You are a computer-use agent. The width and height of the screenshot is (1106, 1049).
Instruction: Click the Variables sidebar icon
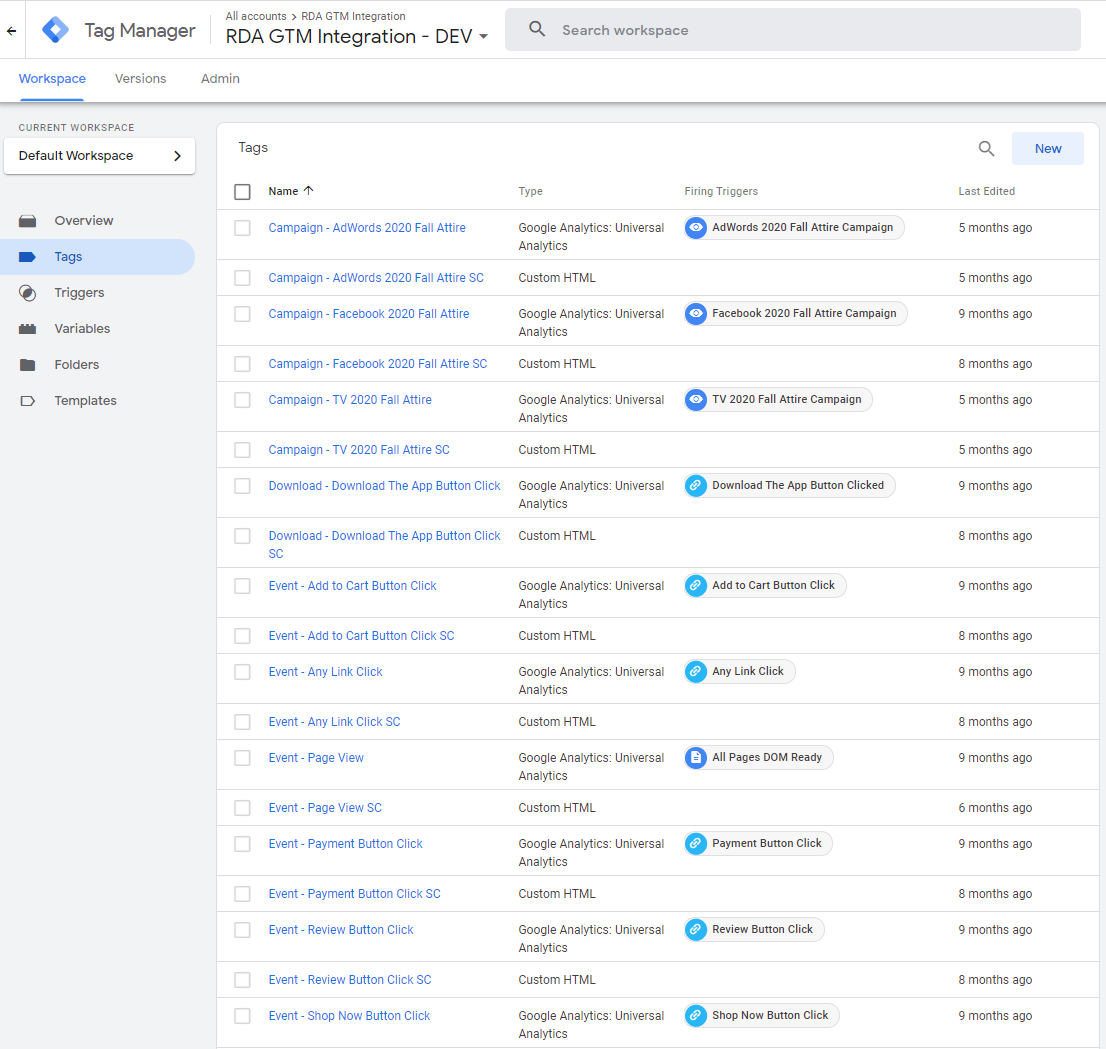pyautogui.click(x=28, y=329)
